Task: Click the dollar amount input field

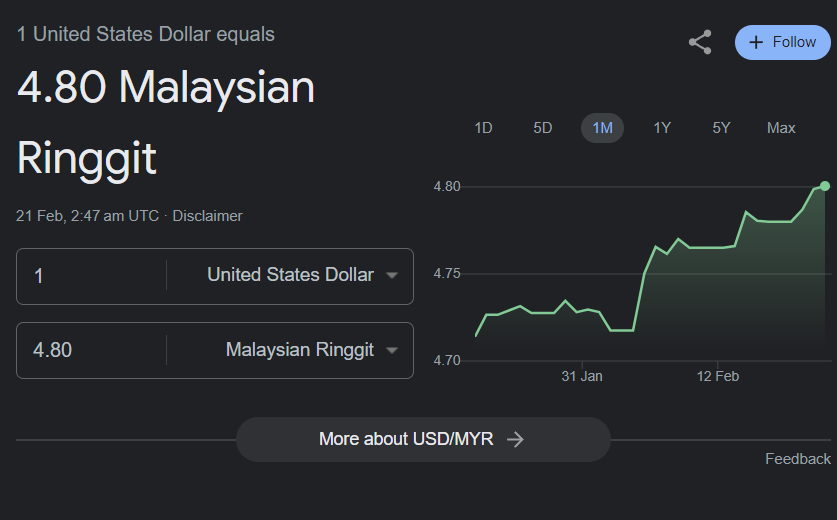Action: point(91,276)
